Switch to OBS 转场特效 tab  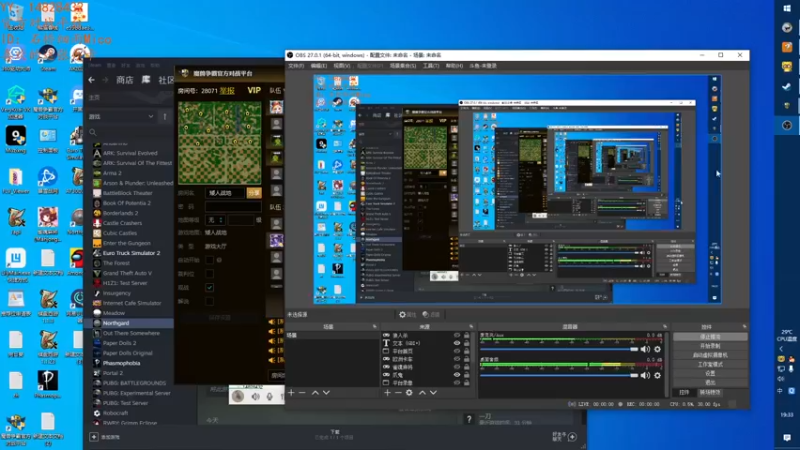710,392
